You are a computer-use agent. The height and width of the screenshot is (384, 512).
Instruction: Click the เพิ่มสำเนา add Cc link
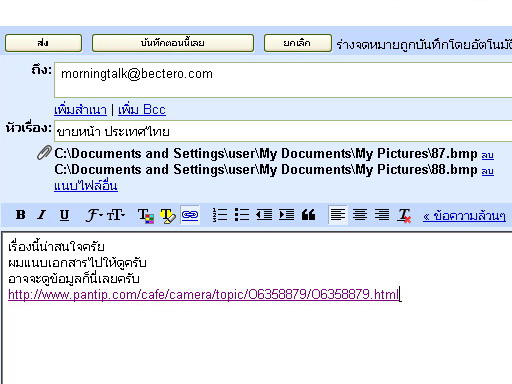[80, 110]
